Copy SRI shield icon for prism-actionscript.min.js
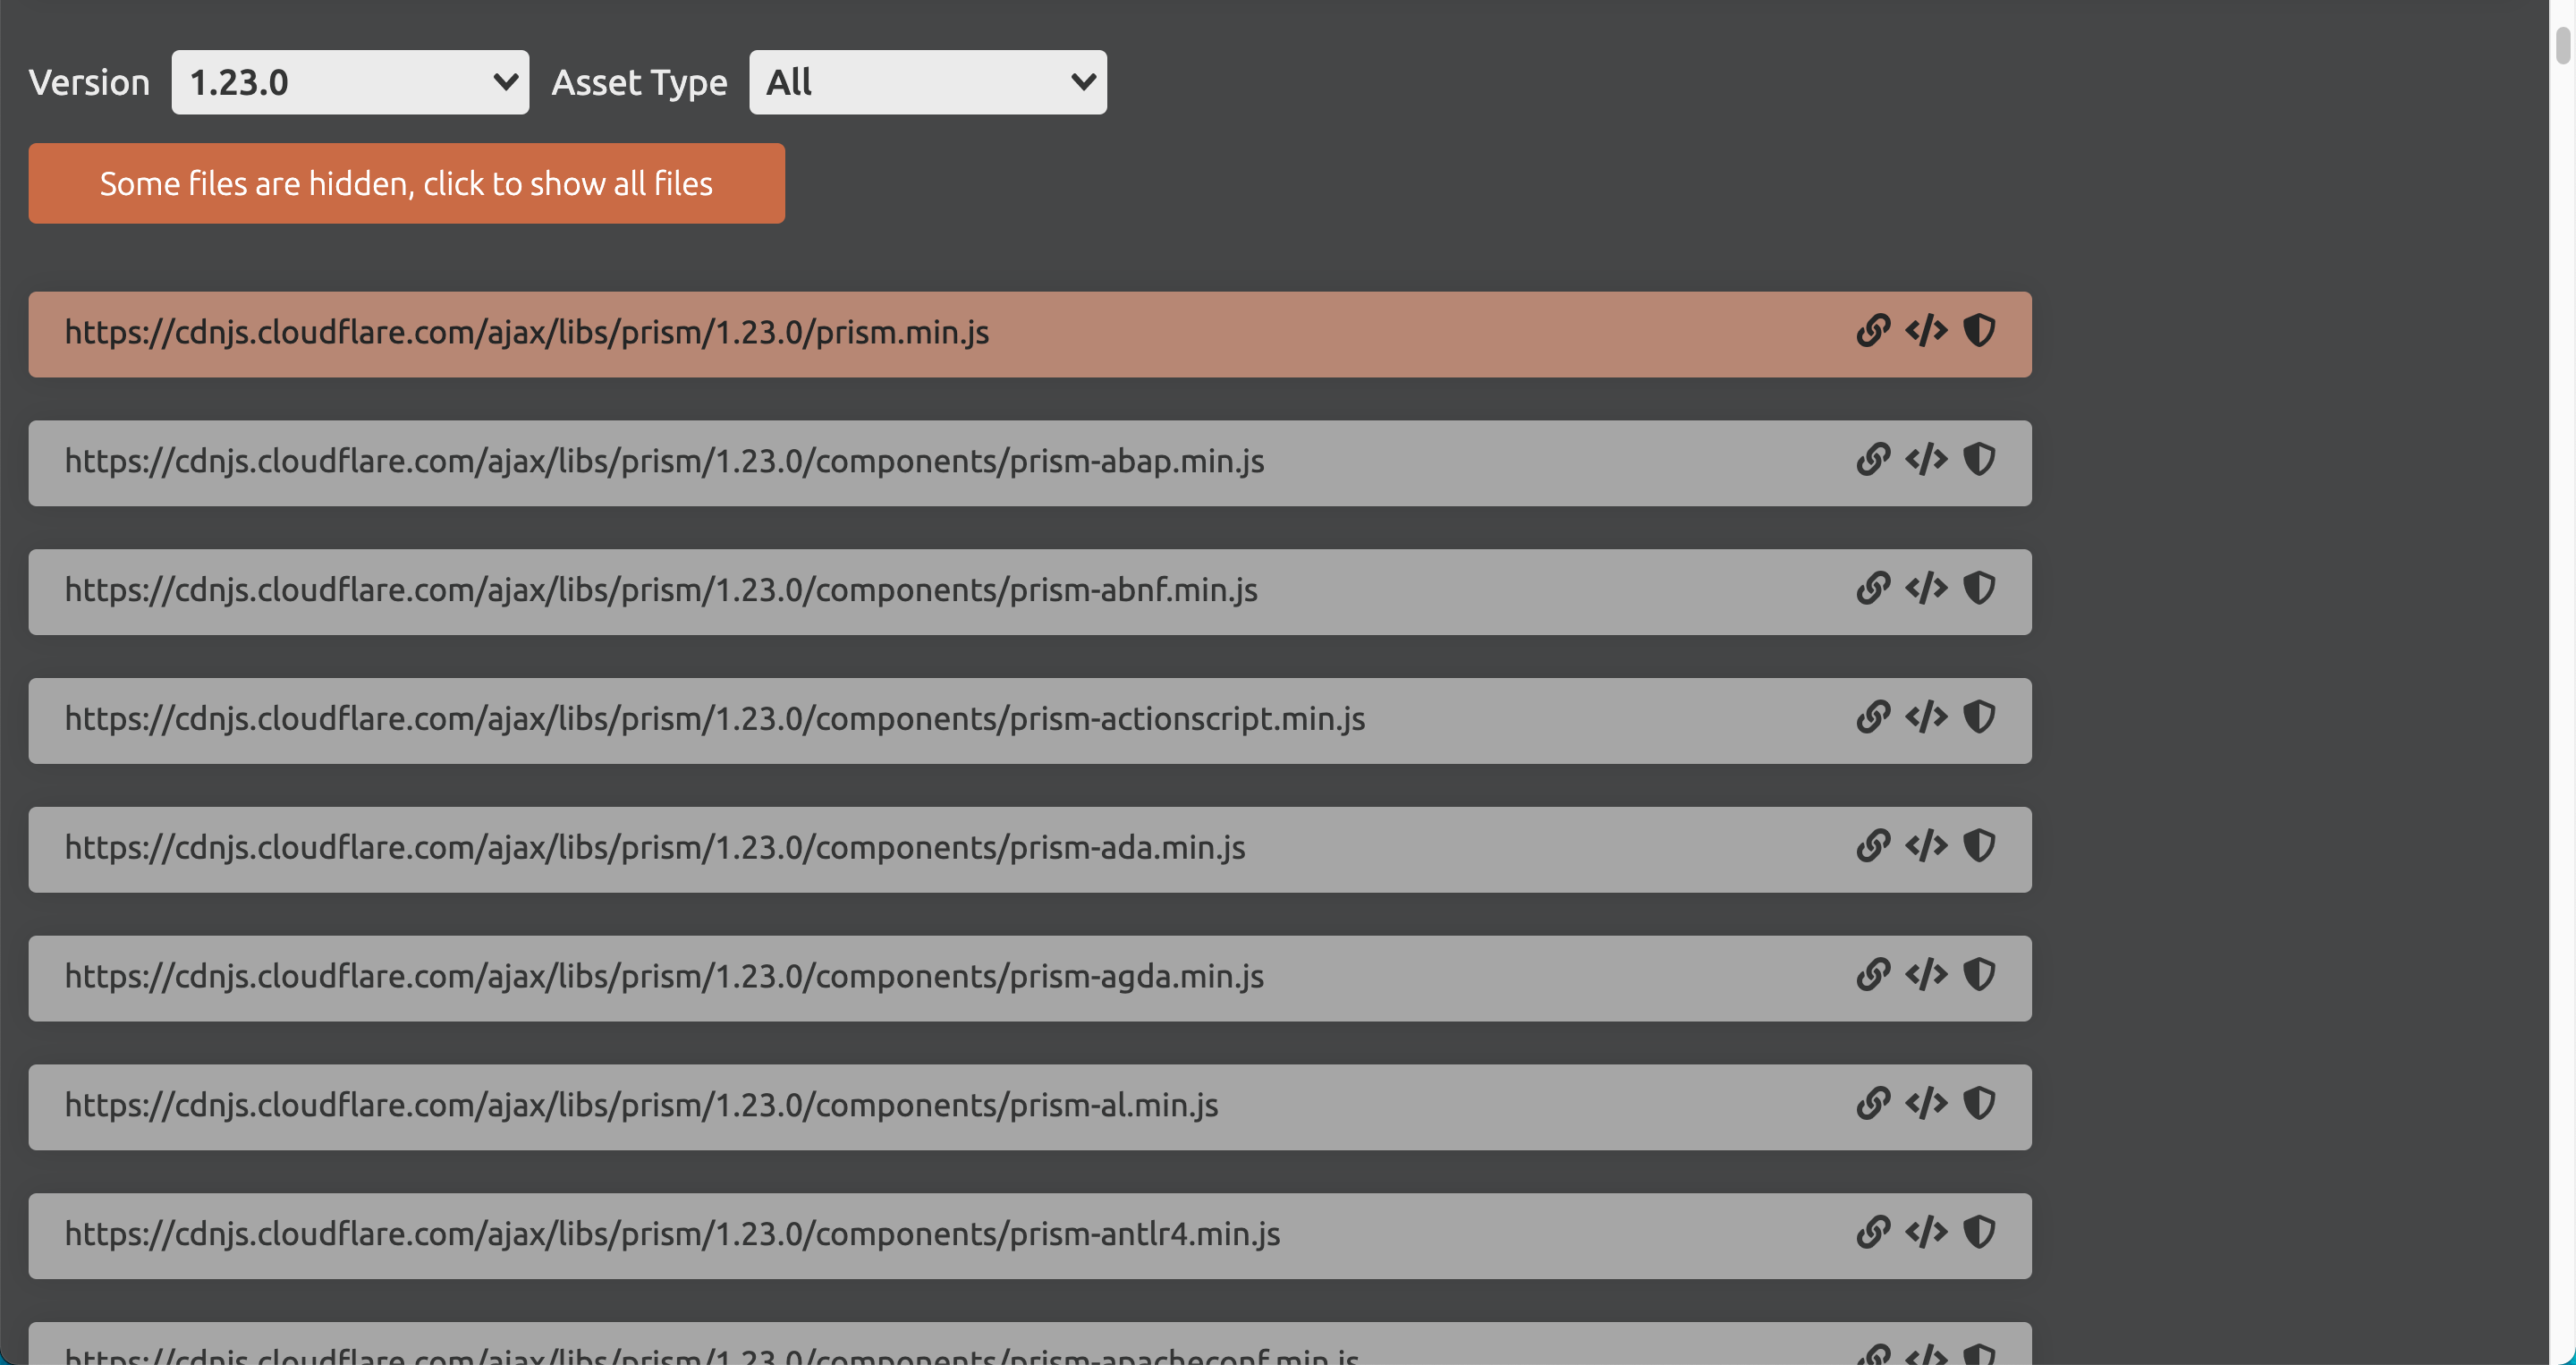The height and width of the screenshot is (1365, 2576). click(1979, 717)
